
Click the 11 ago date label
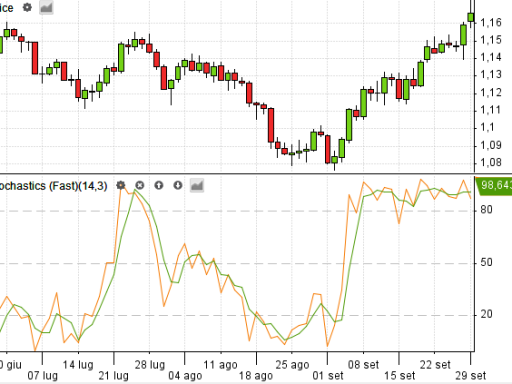point(221,365)
